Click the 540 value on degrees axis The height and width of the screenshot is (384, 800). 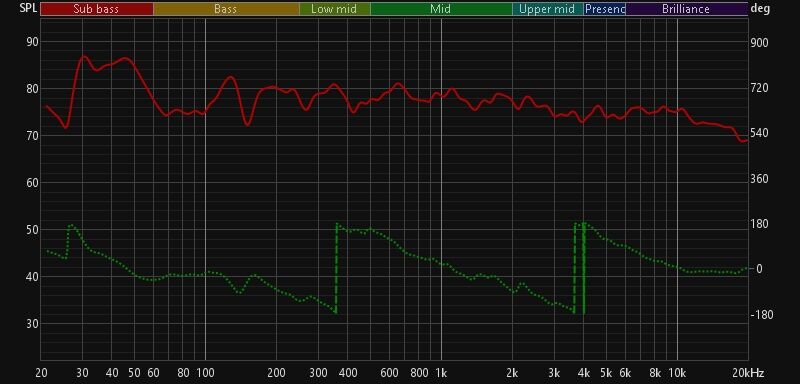tap(760, 133)
